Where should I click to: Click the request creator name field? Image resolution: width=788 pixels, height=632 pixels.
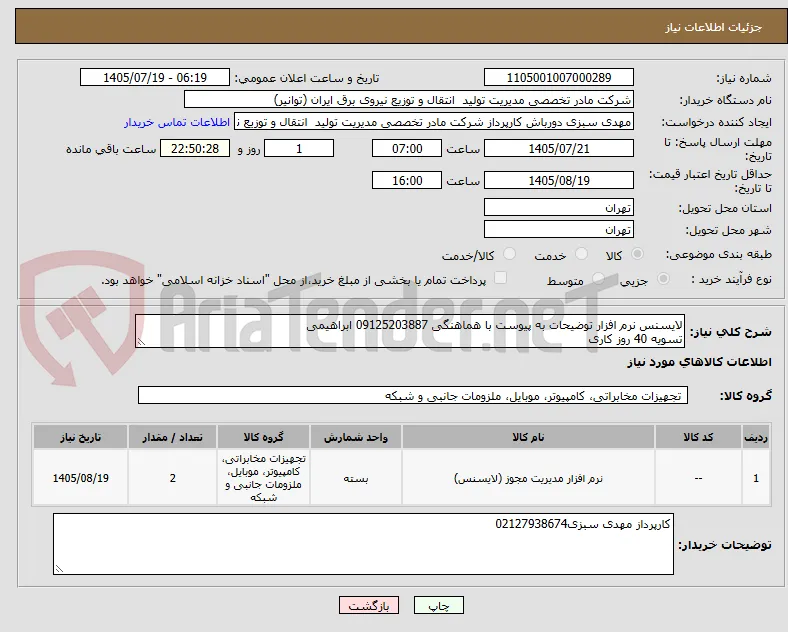434,122
